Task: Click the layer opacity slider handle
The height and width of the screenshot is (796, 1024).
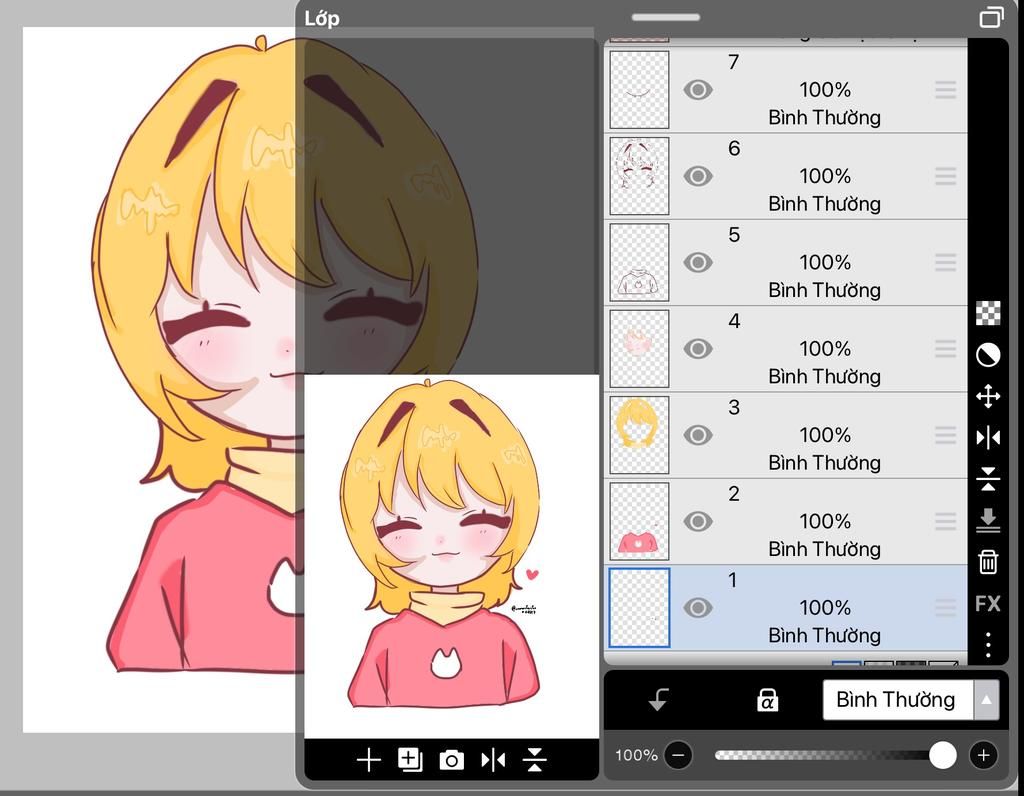Action: (942, 755)
